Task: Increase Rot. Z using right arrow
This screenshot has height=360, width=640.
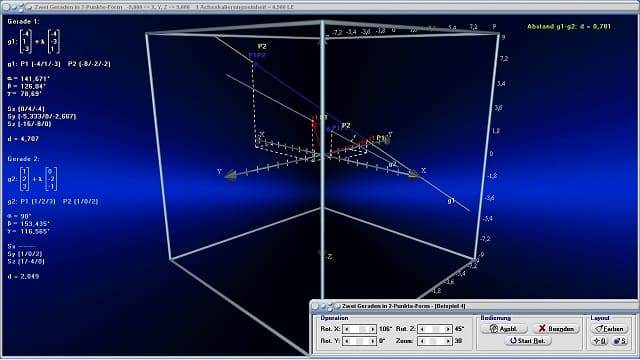Action: tap(447, 329)
